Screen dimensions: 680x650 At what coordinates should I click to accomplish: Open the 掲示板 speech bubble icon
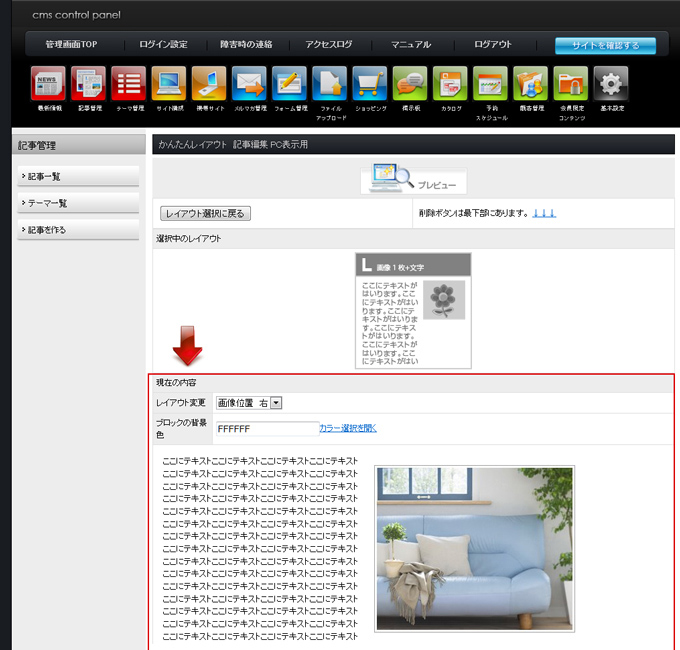pyautogui.click(x=410, y=84)
